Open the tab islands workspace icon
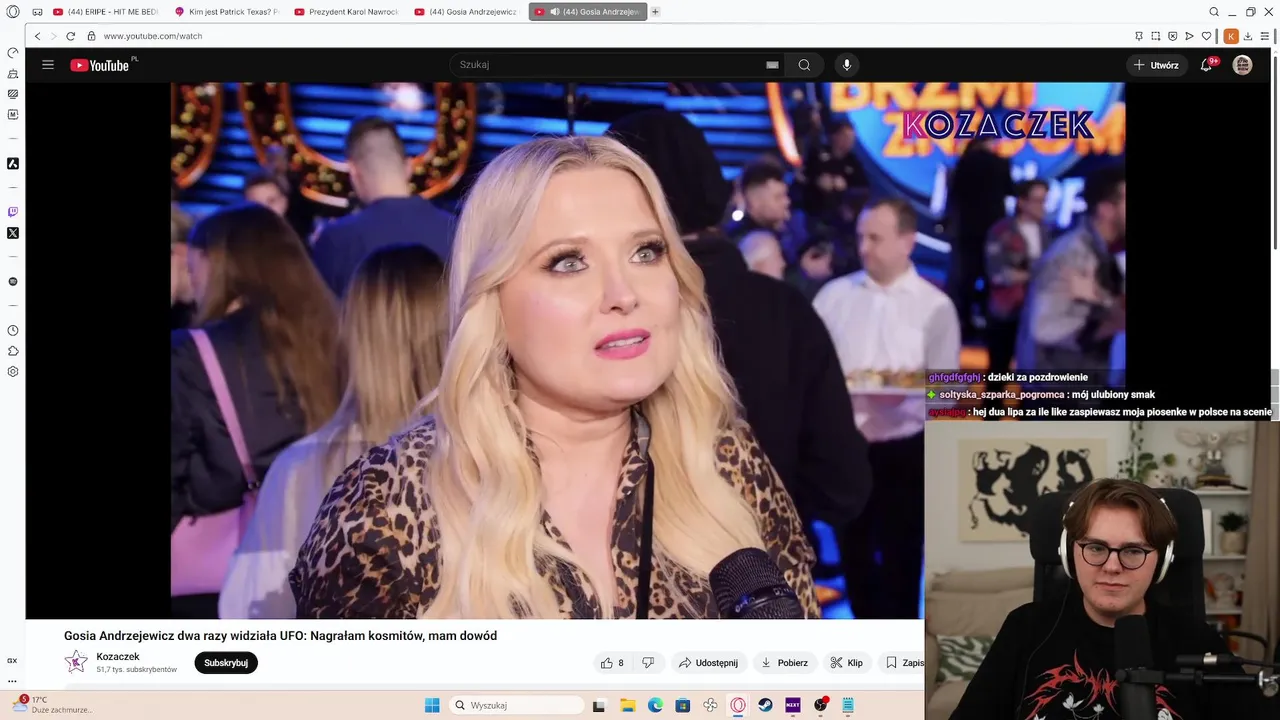1280x720 pixels. (37, 12)
